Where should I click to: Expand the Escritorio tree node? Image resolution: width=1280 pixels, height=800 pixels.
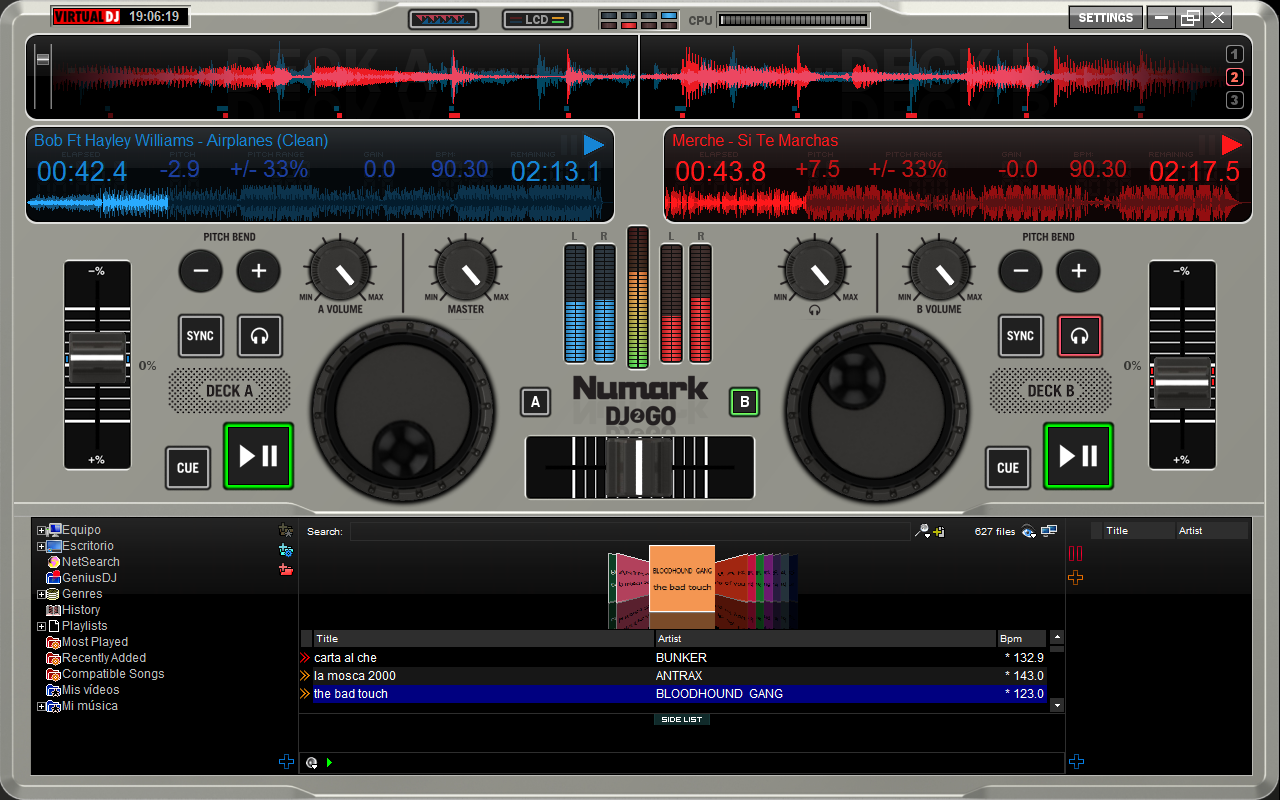click(x=41, y=546)
